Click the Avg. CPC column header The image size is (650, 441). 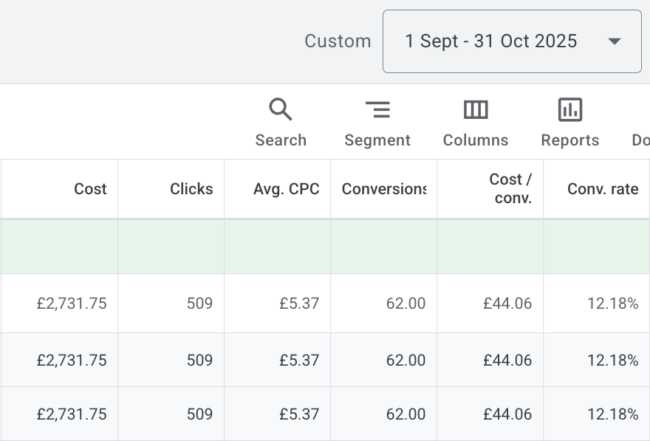tap(286, 189)
